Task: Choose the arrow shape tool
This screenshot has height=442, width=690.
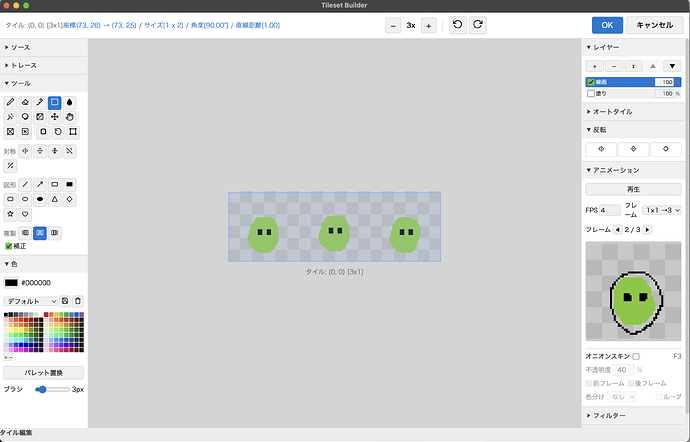Action: point(40,184)
